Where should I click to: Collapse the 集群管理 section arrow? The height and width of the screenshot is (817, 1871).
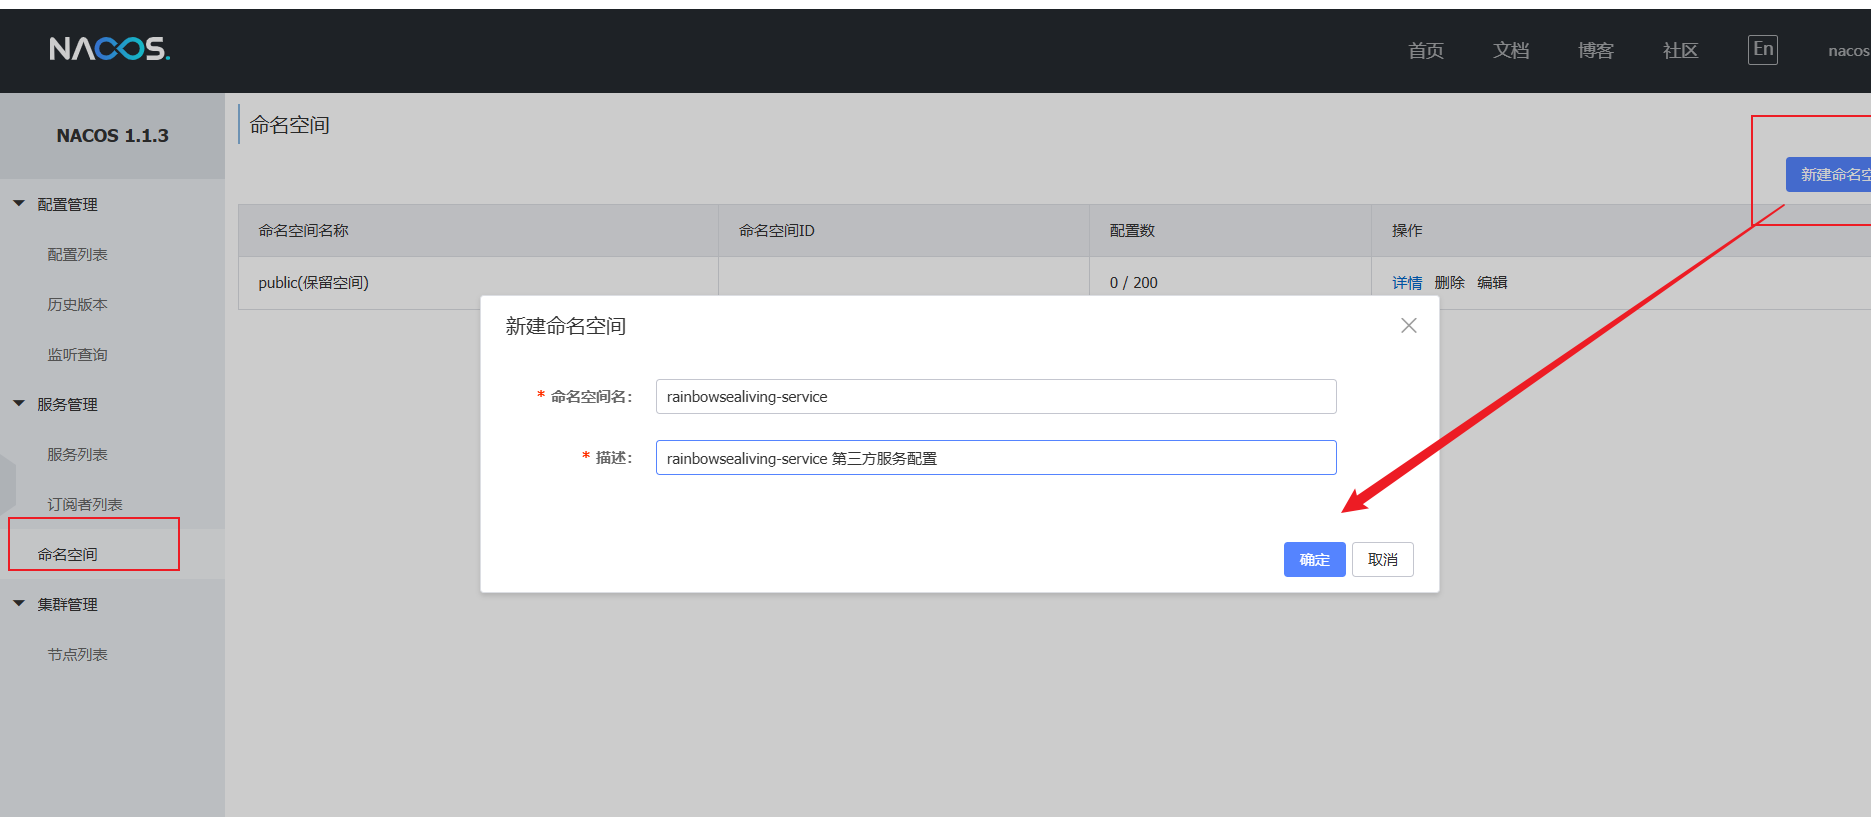(19, 603)
